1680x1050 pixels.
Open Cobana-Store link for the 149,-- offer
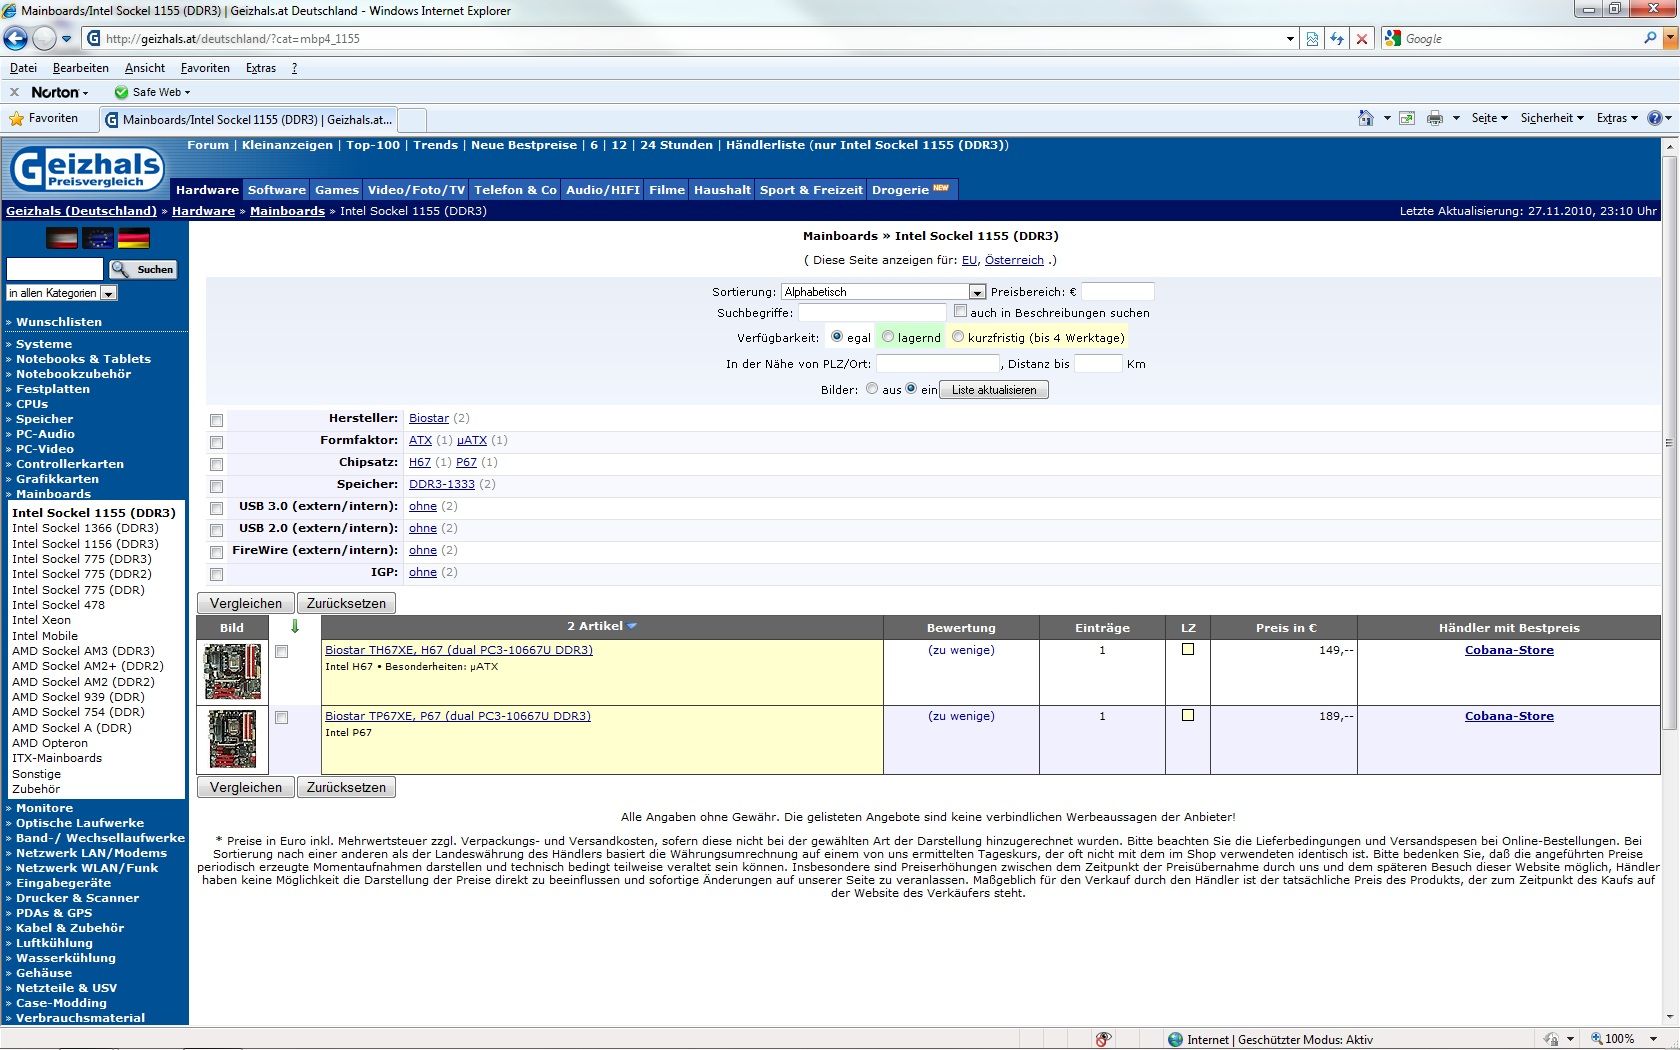tap(1509, 650)
